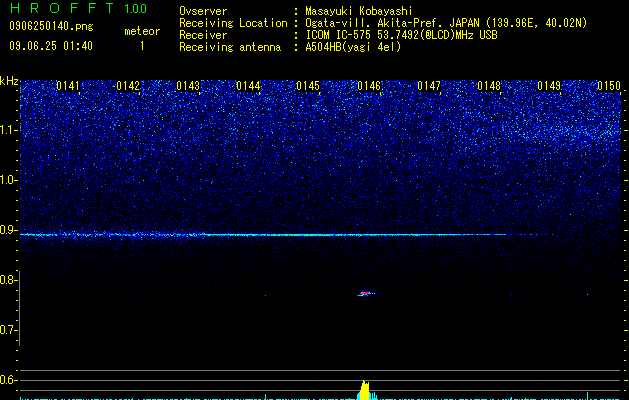This screenshot has width=629, height=400.
Task: Click the 1.1 kHz axis label
Action: 8,130
